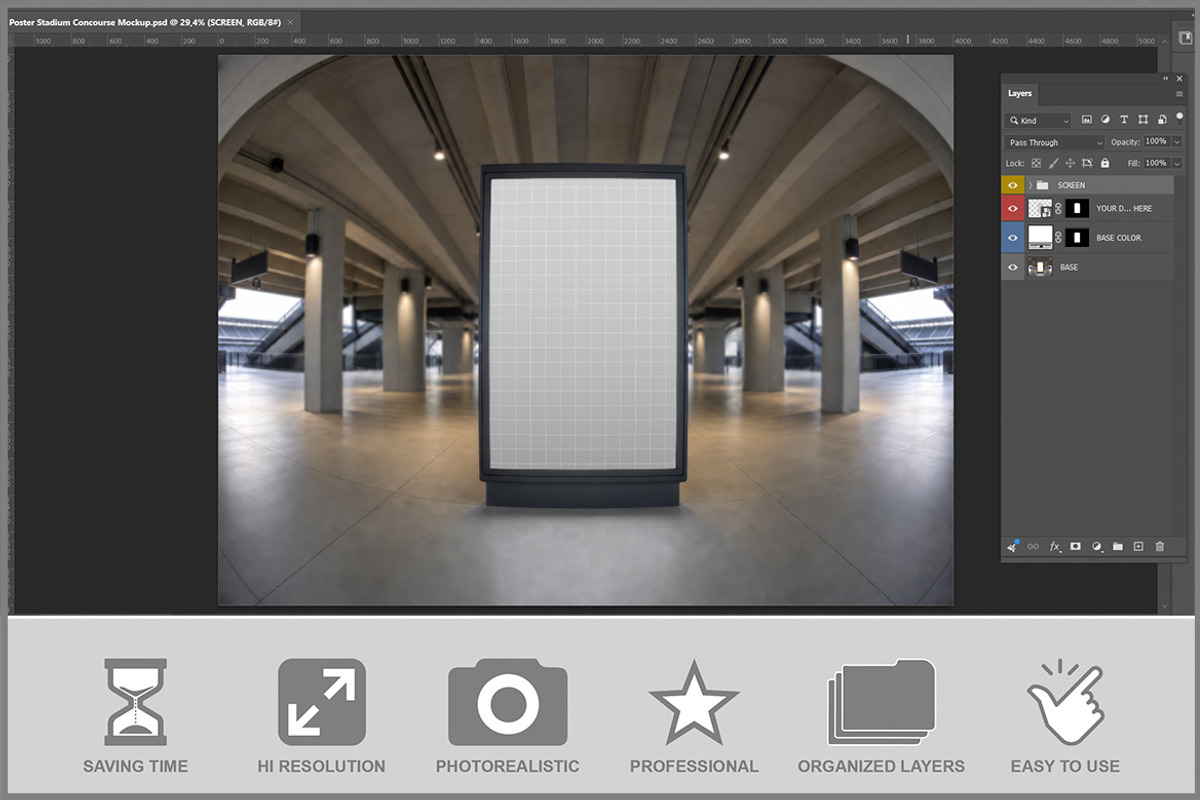
Task: Select the YOUR D... HERE smart object thumbnail
Action: 1040,208
